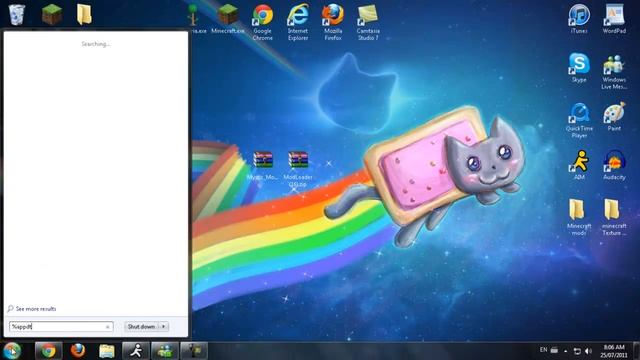Open the Minecraft grass block icon beside Recycle Bin
This screenshot has height=360, width=640.
point(52,14)
